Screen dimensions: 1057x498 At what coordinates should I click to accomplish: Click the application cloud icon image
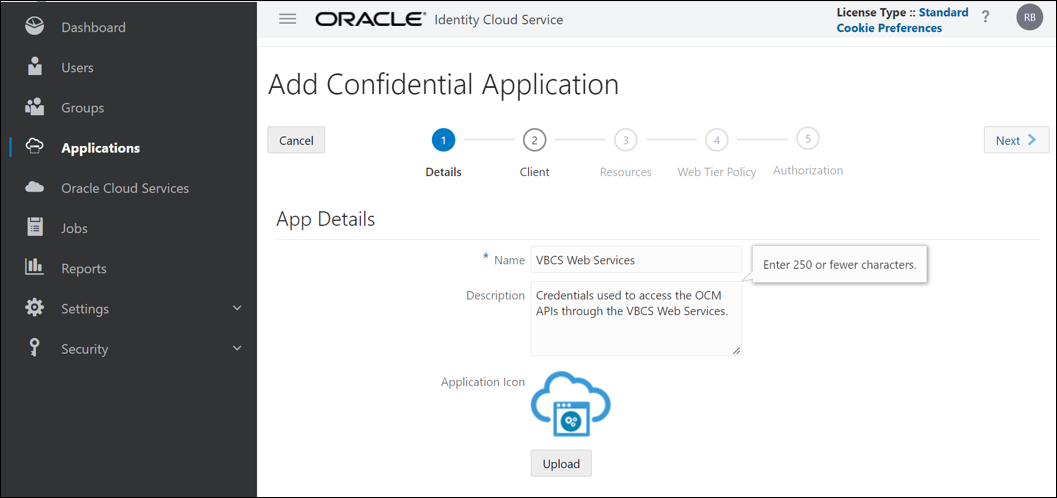(570, 403)
